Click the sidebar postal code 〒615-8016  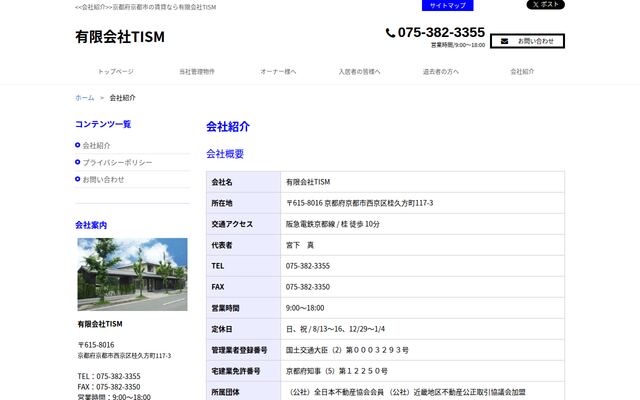coord(96,345)
